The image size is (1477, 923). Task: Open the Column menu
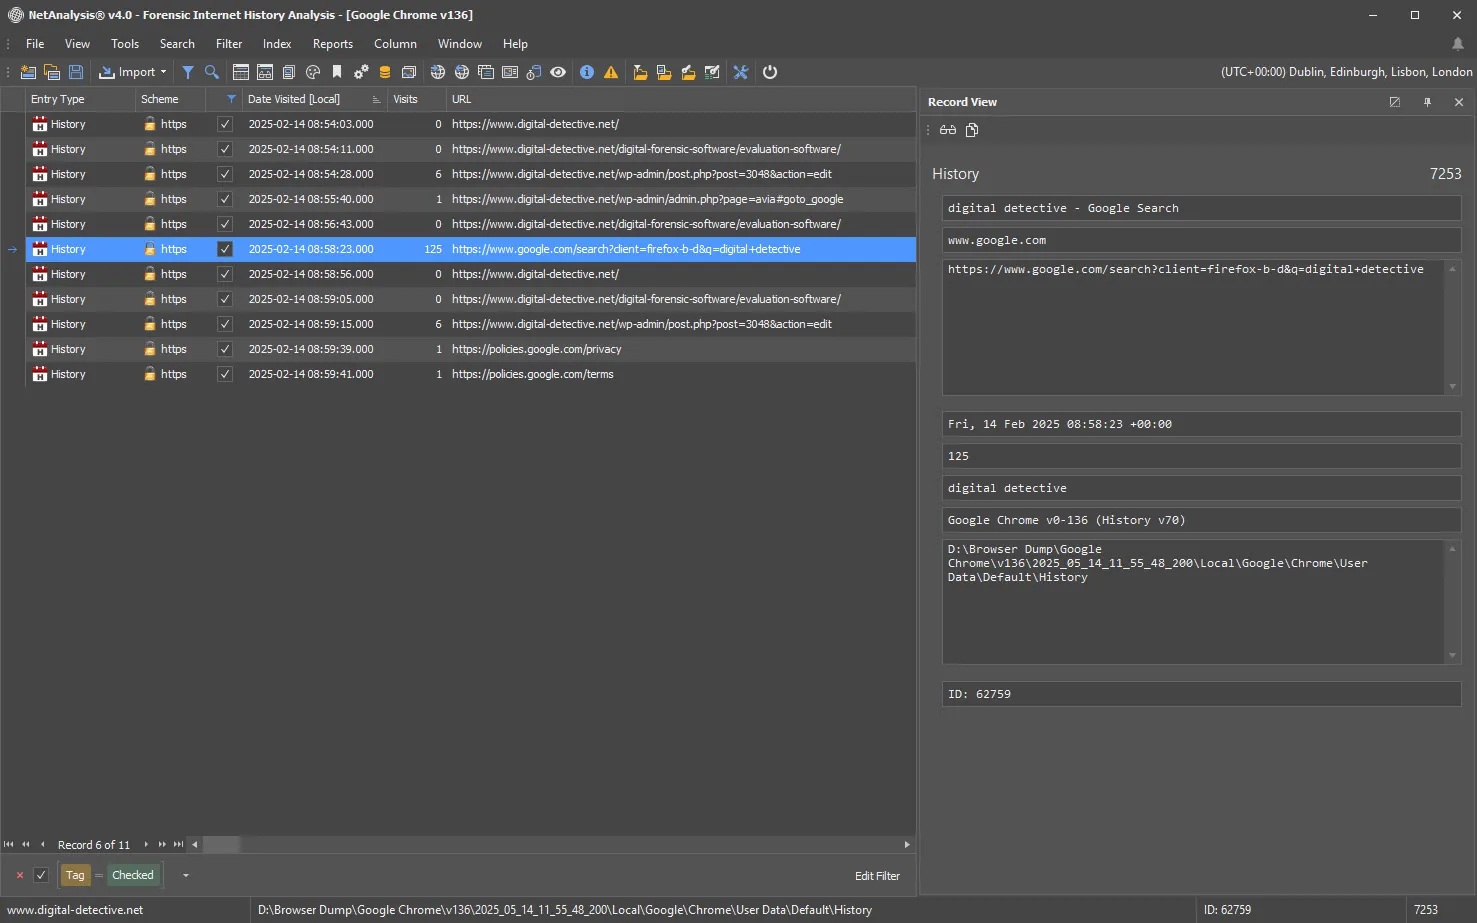[395, 44]
